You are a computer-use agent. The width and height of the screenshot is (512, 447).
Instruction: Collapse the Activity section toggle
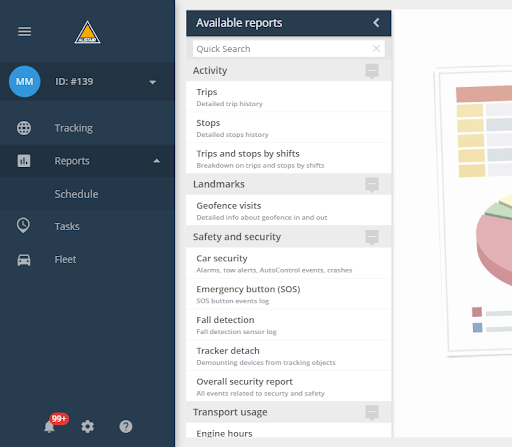tap(372, 71)
